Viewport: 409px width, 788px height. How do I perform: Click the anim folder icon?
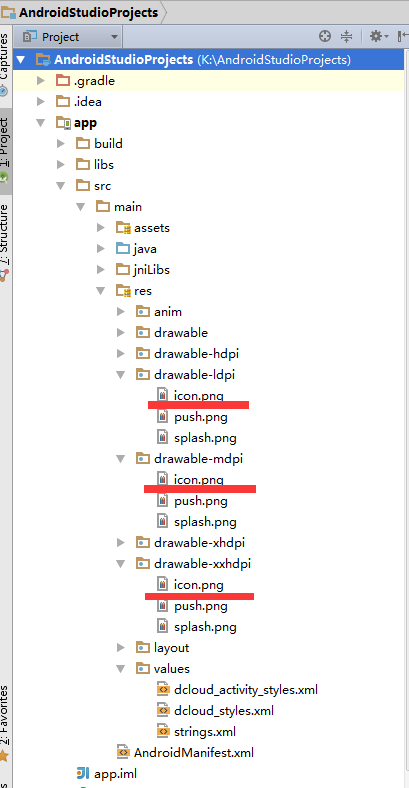click(x=143, y=312)
